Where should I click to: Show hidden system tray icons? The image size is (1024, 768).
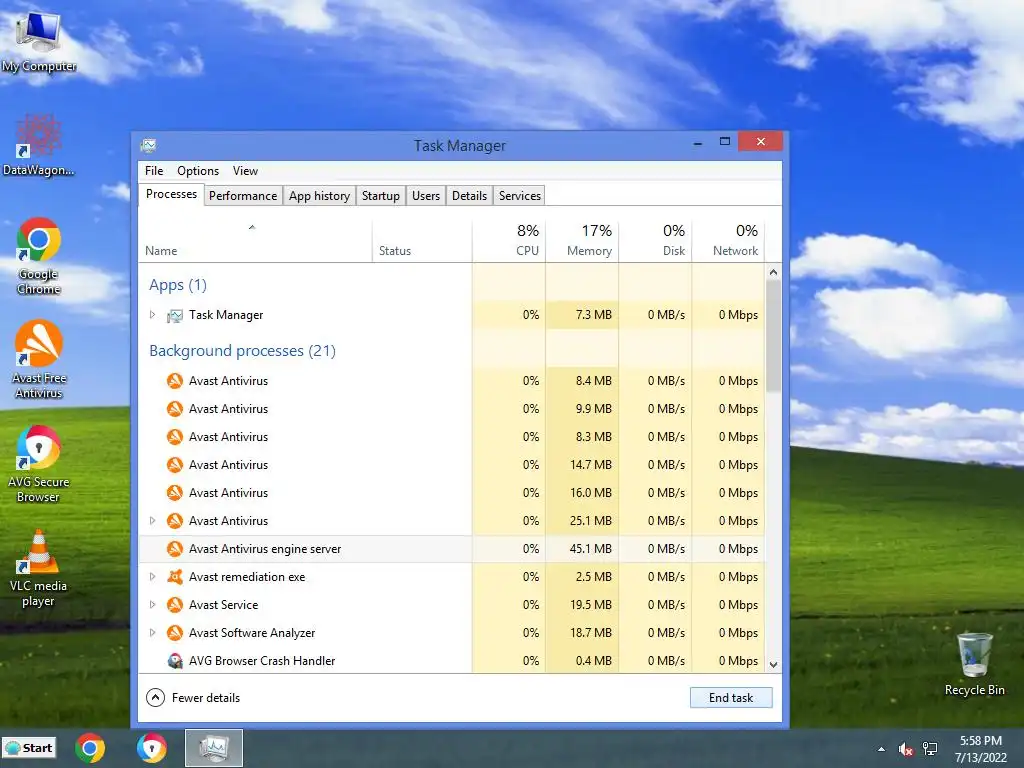pyautogui.click(x=882, y=749)
